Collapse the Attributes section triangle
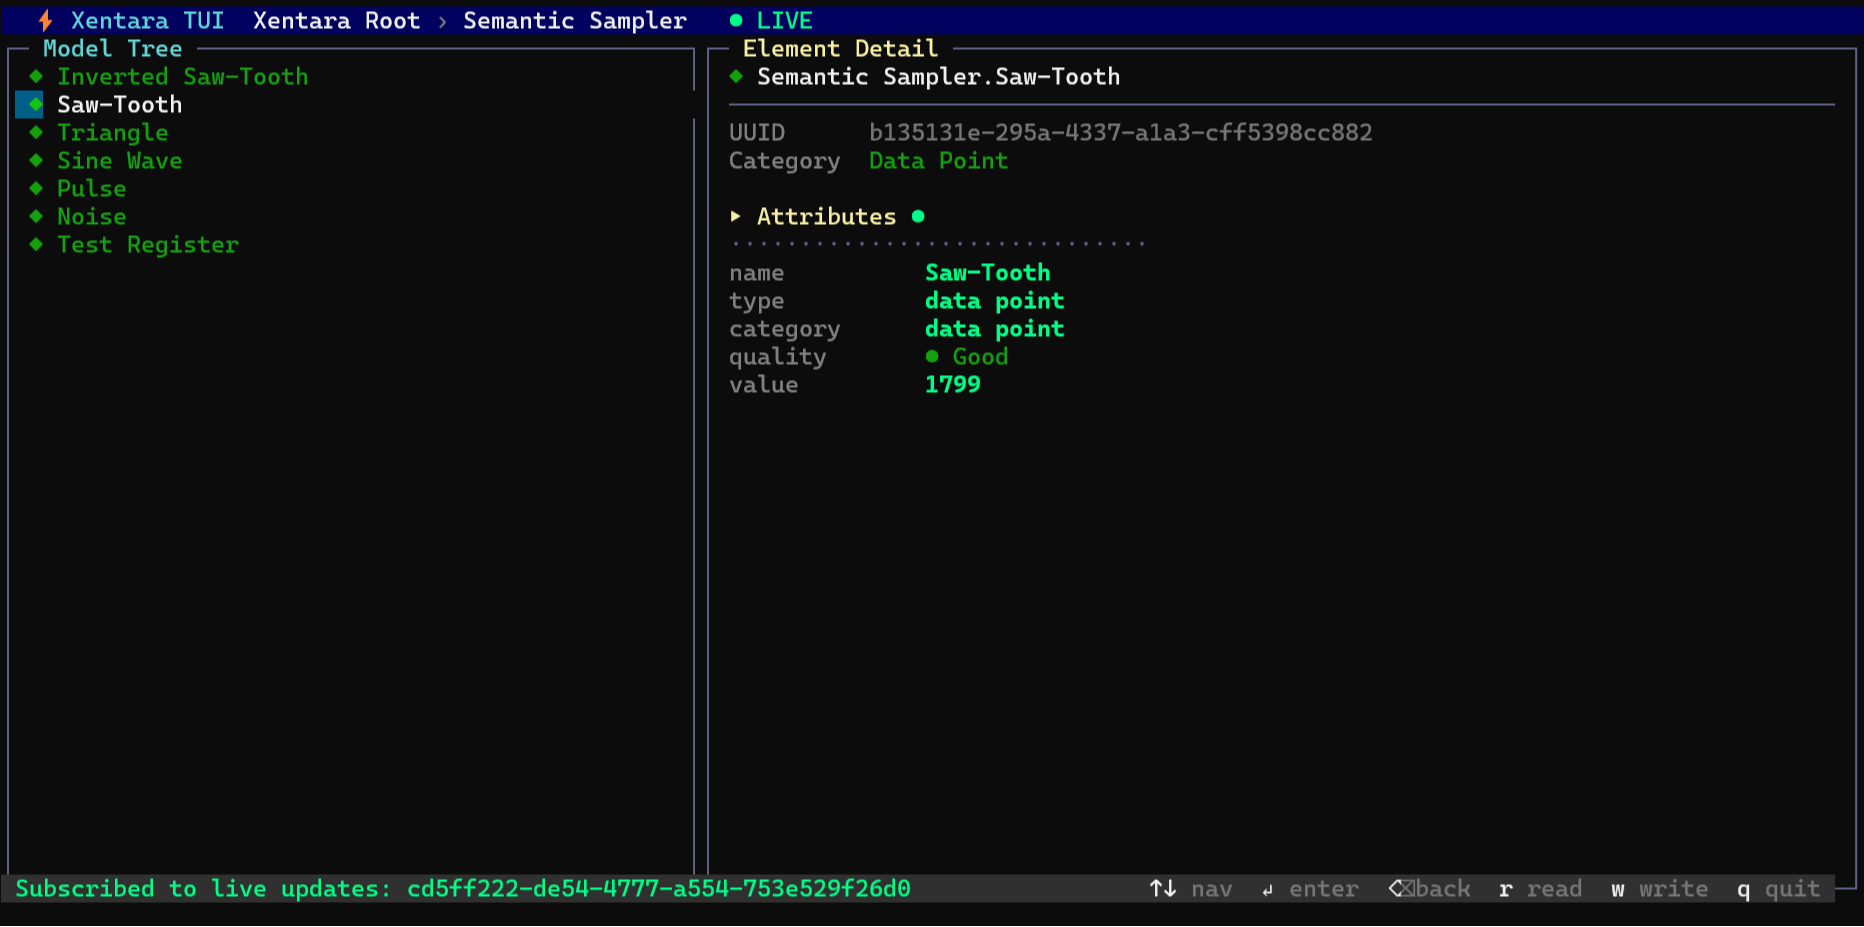1864x927 pixels. click(736, 216)
